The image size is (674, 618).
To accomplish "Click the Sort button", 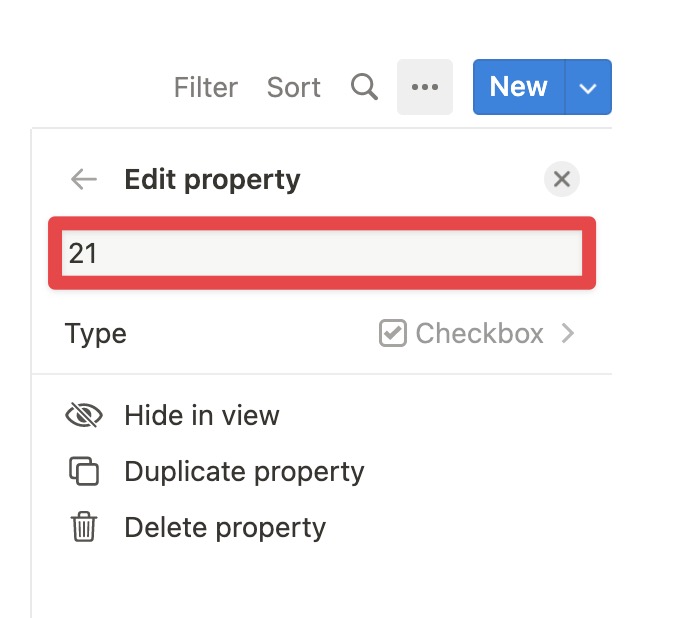I will pyautogui.click(x=294, y=87).
